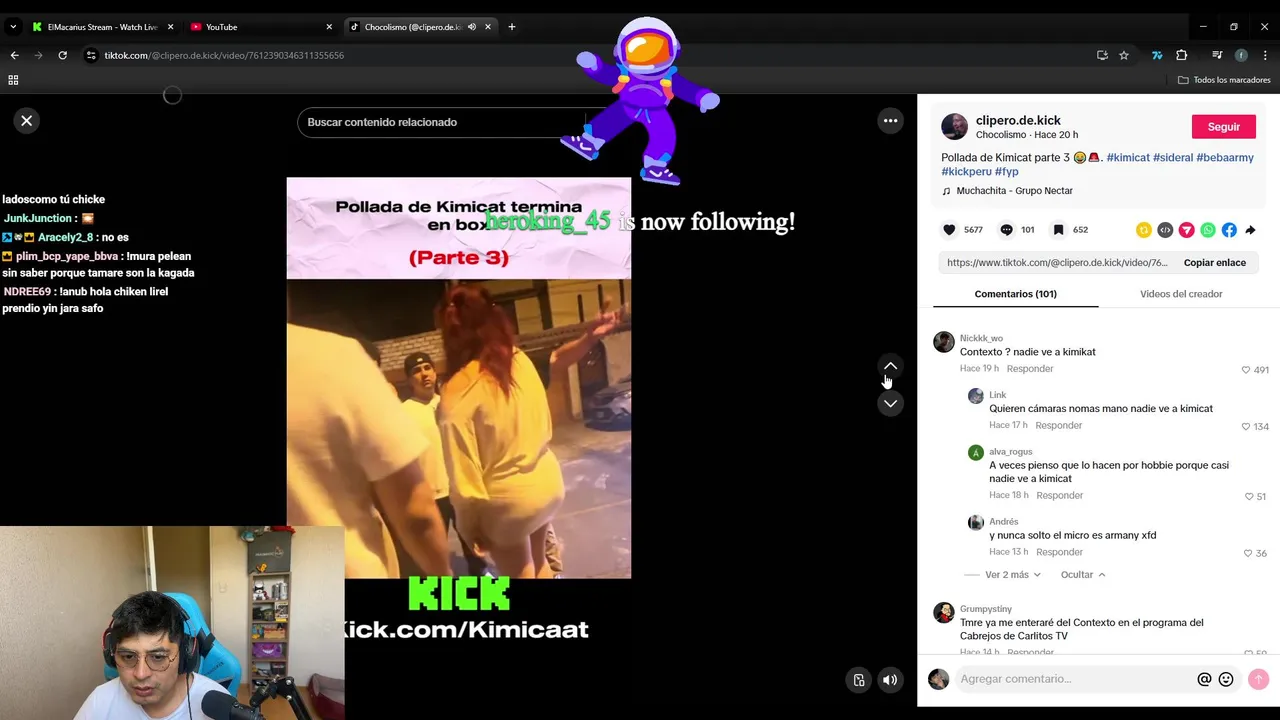Reply to alva_rogus's comment
This screenshot has width=1280, height=720.
[x=1060, y=496]
